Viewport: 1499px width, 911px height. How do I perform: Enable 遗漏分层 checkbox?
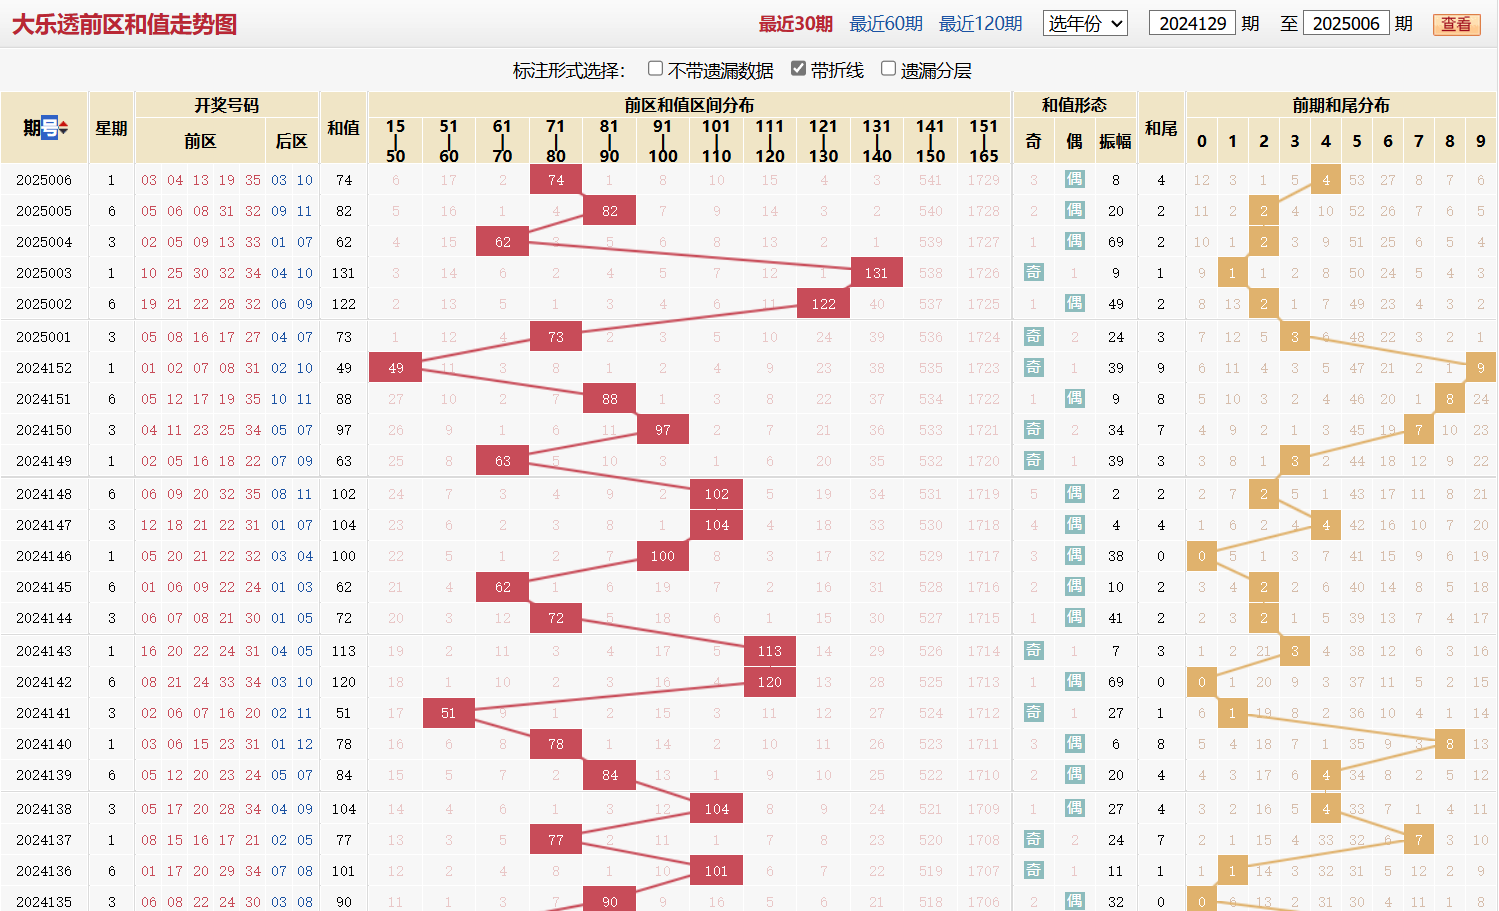(x=888, y=69)
